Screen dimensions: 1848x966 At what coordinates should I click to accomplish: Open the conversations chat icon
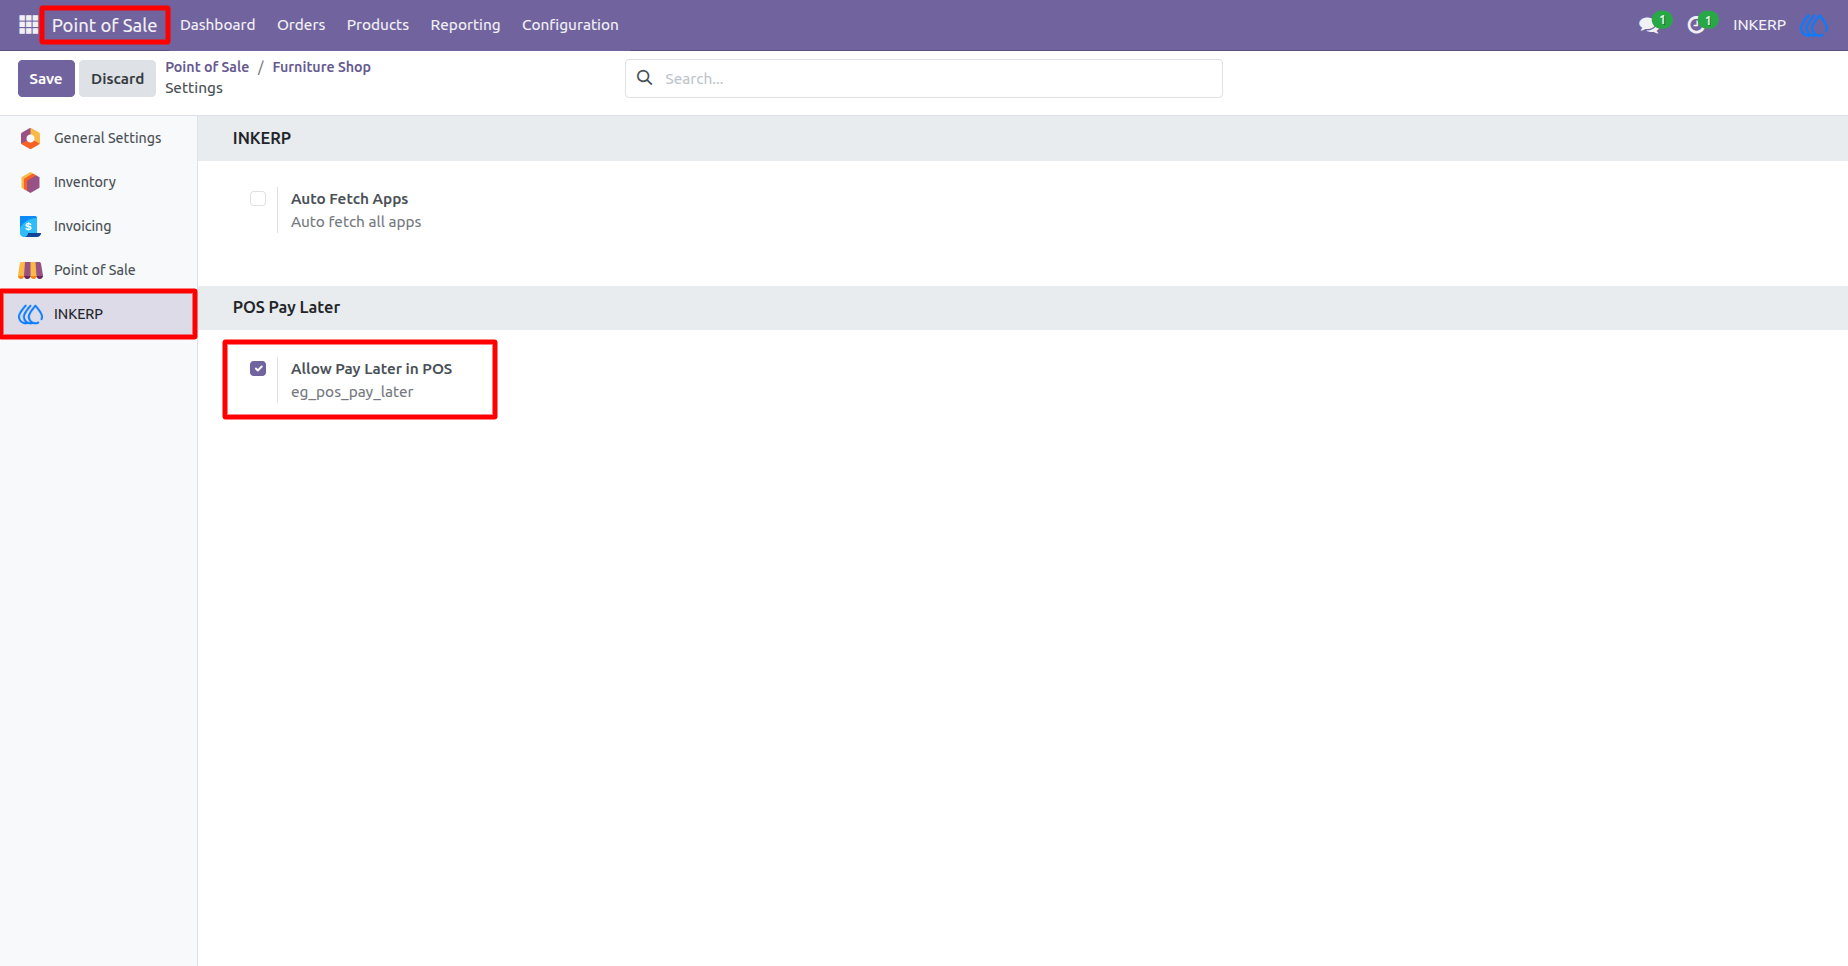click(x=1649, y=25)
